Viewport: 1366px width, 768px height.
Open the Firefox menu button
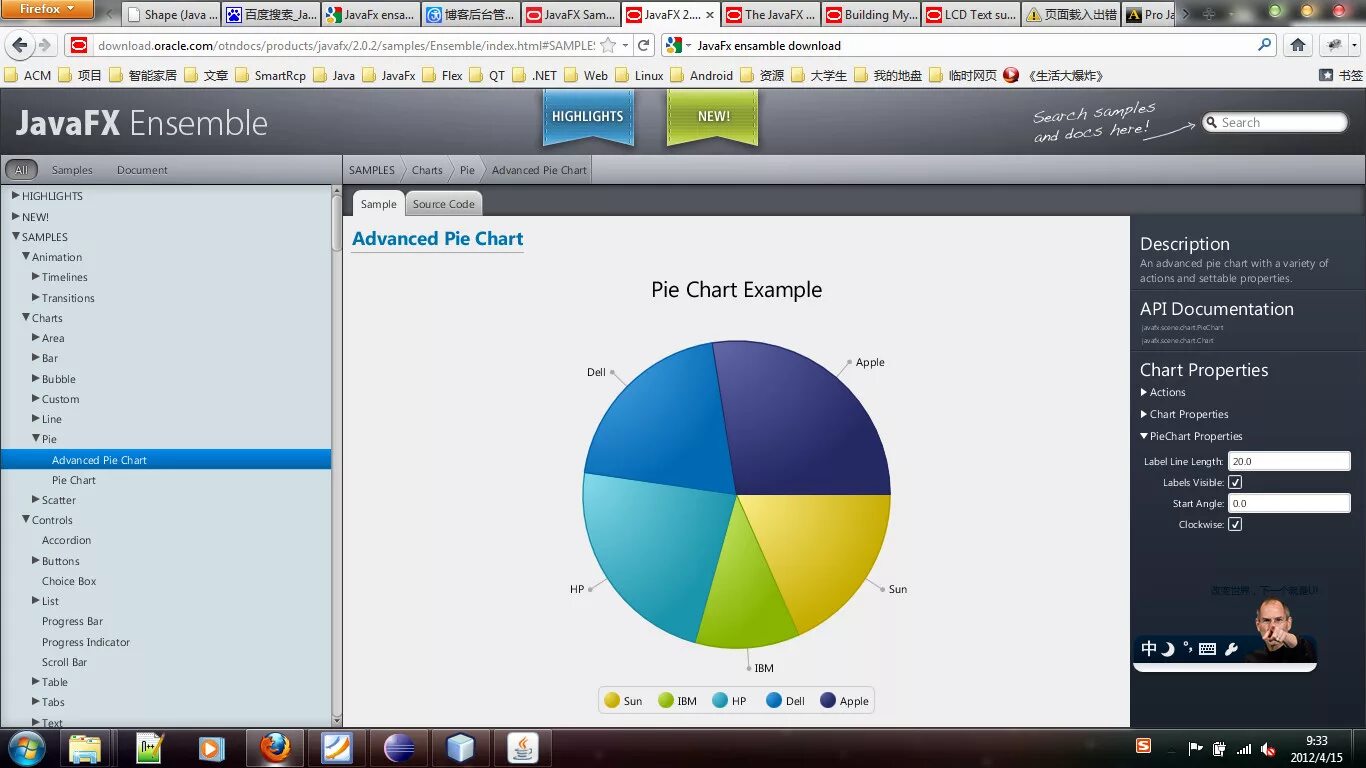point(47,9)
